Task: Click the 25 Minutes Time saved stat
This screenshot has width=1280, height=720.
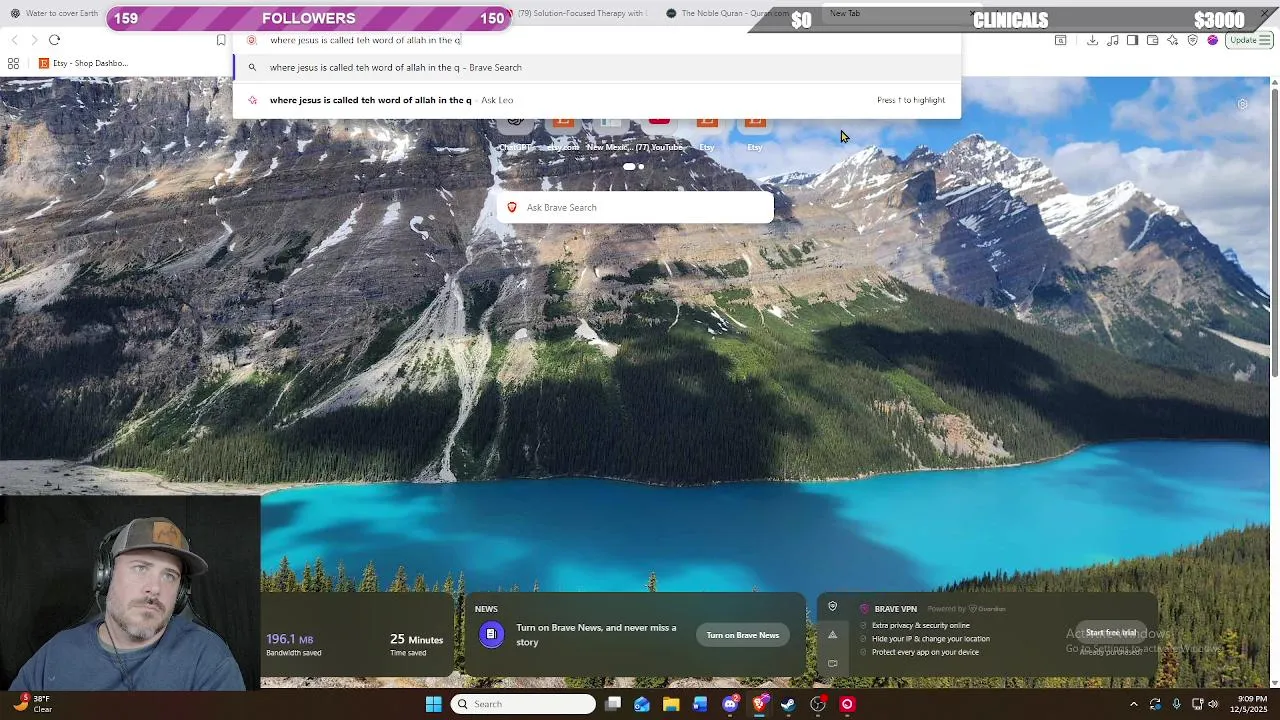Action: [x=416, y=645]
